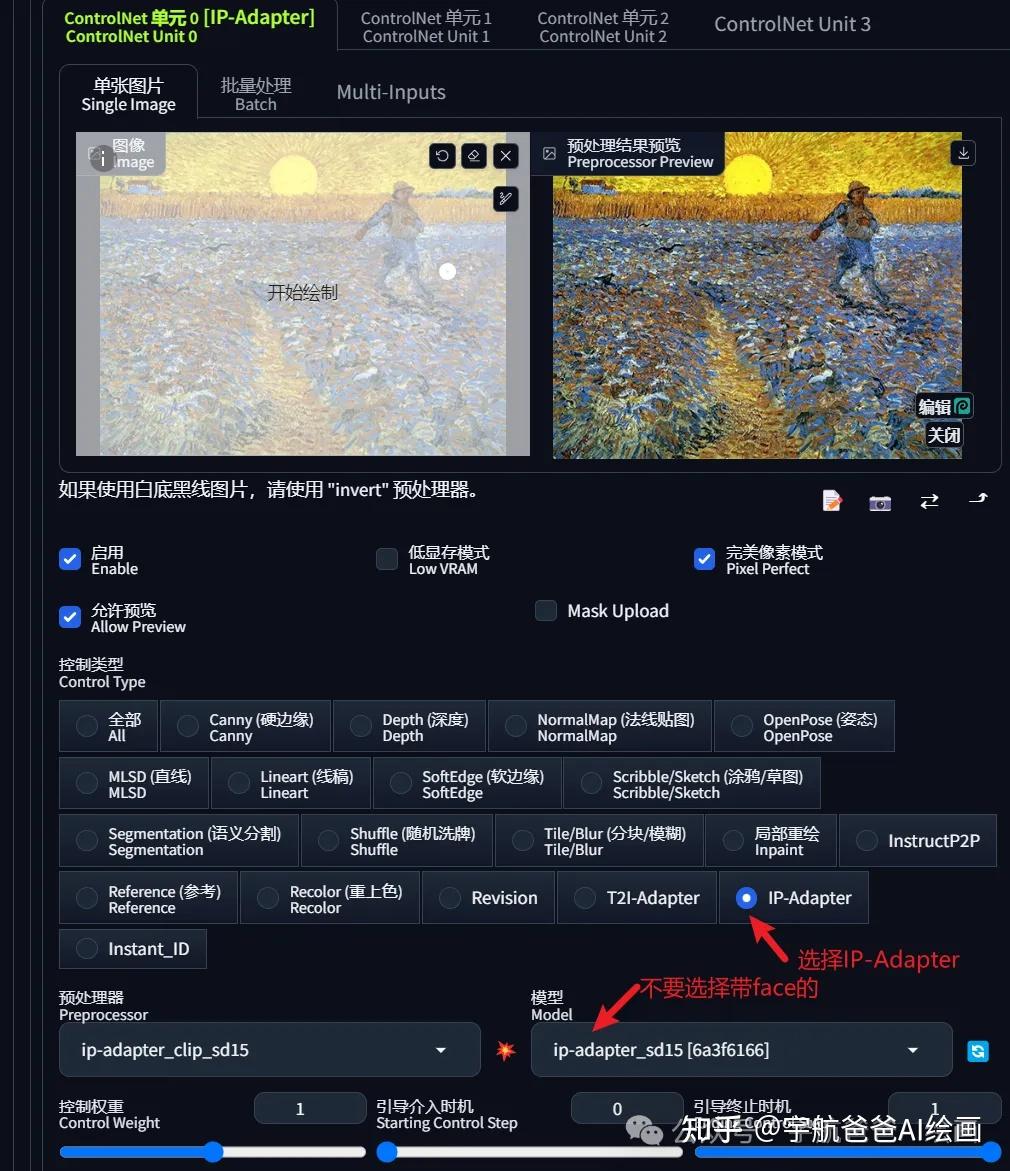Switch to ControlNet Unit 3 tab
This screenshot has width=1010, height=1171.
pyautogui.click(x=793, y=25)
